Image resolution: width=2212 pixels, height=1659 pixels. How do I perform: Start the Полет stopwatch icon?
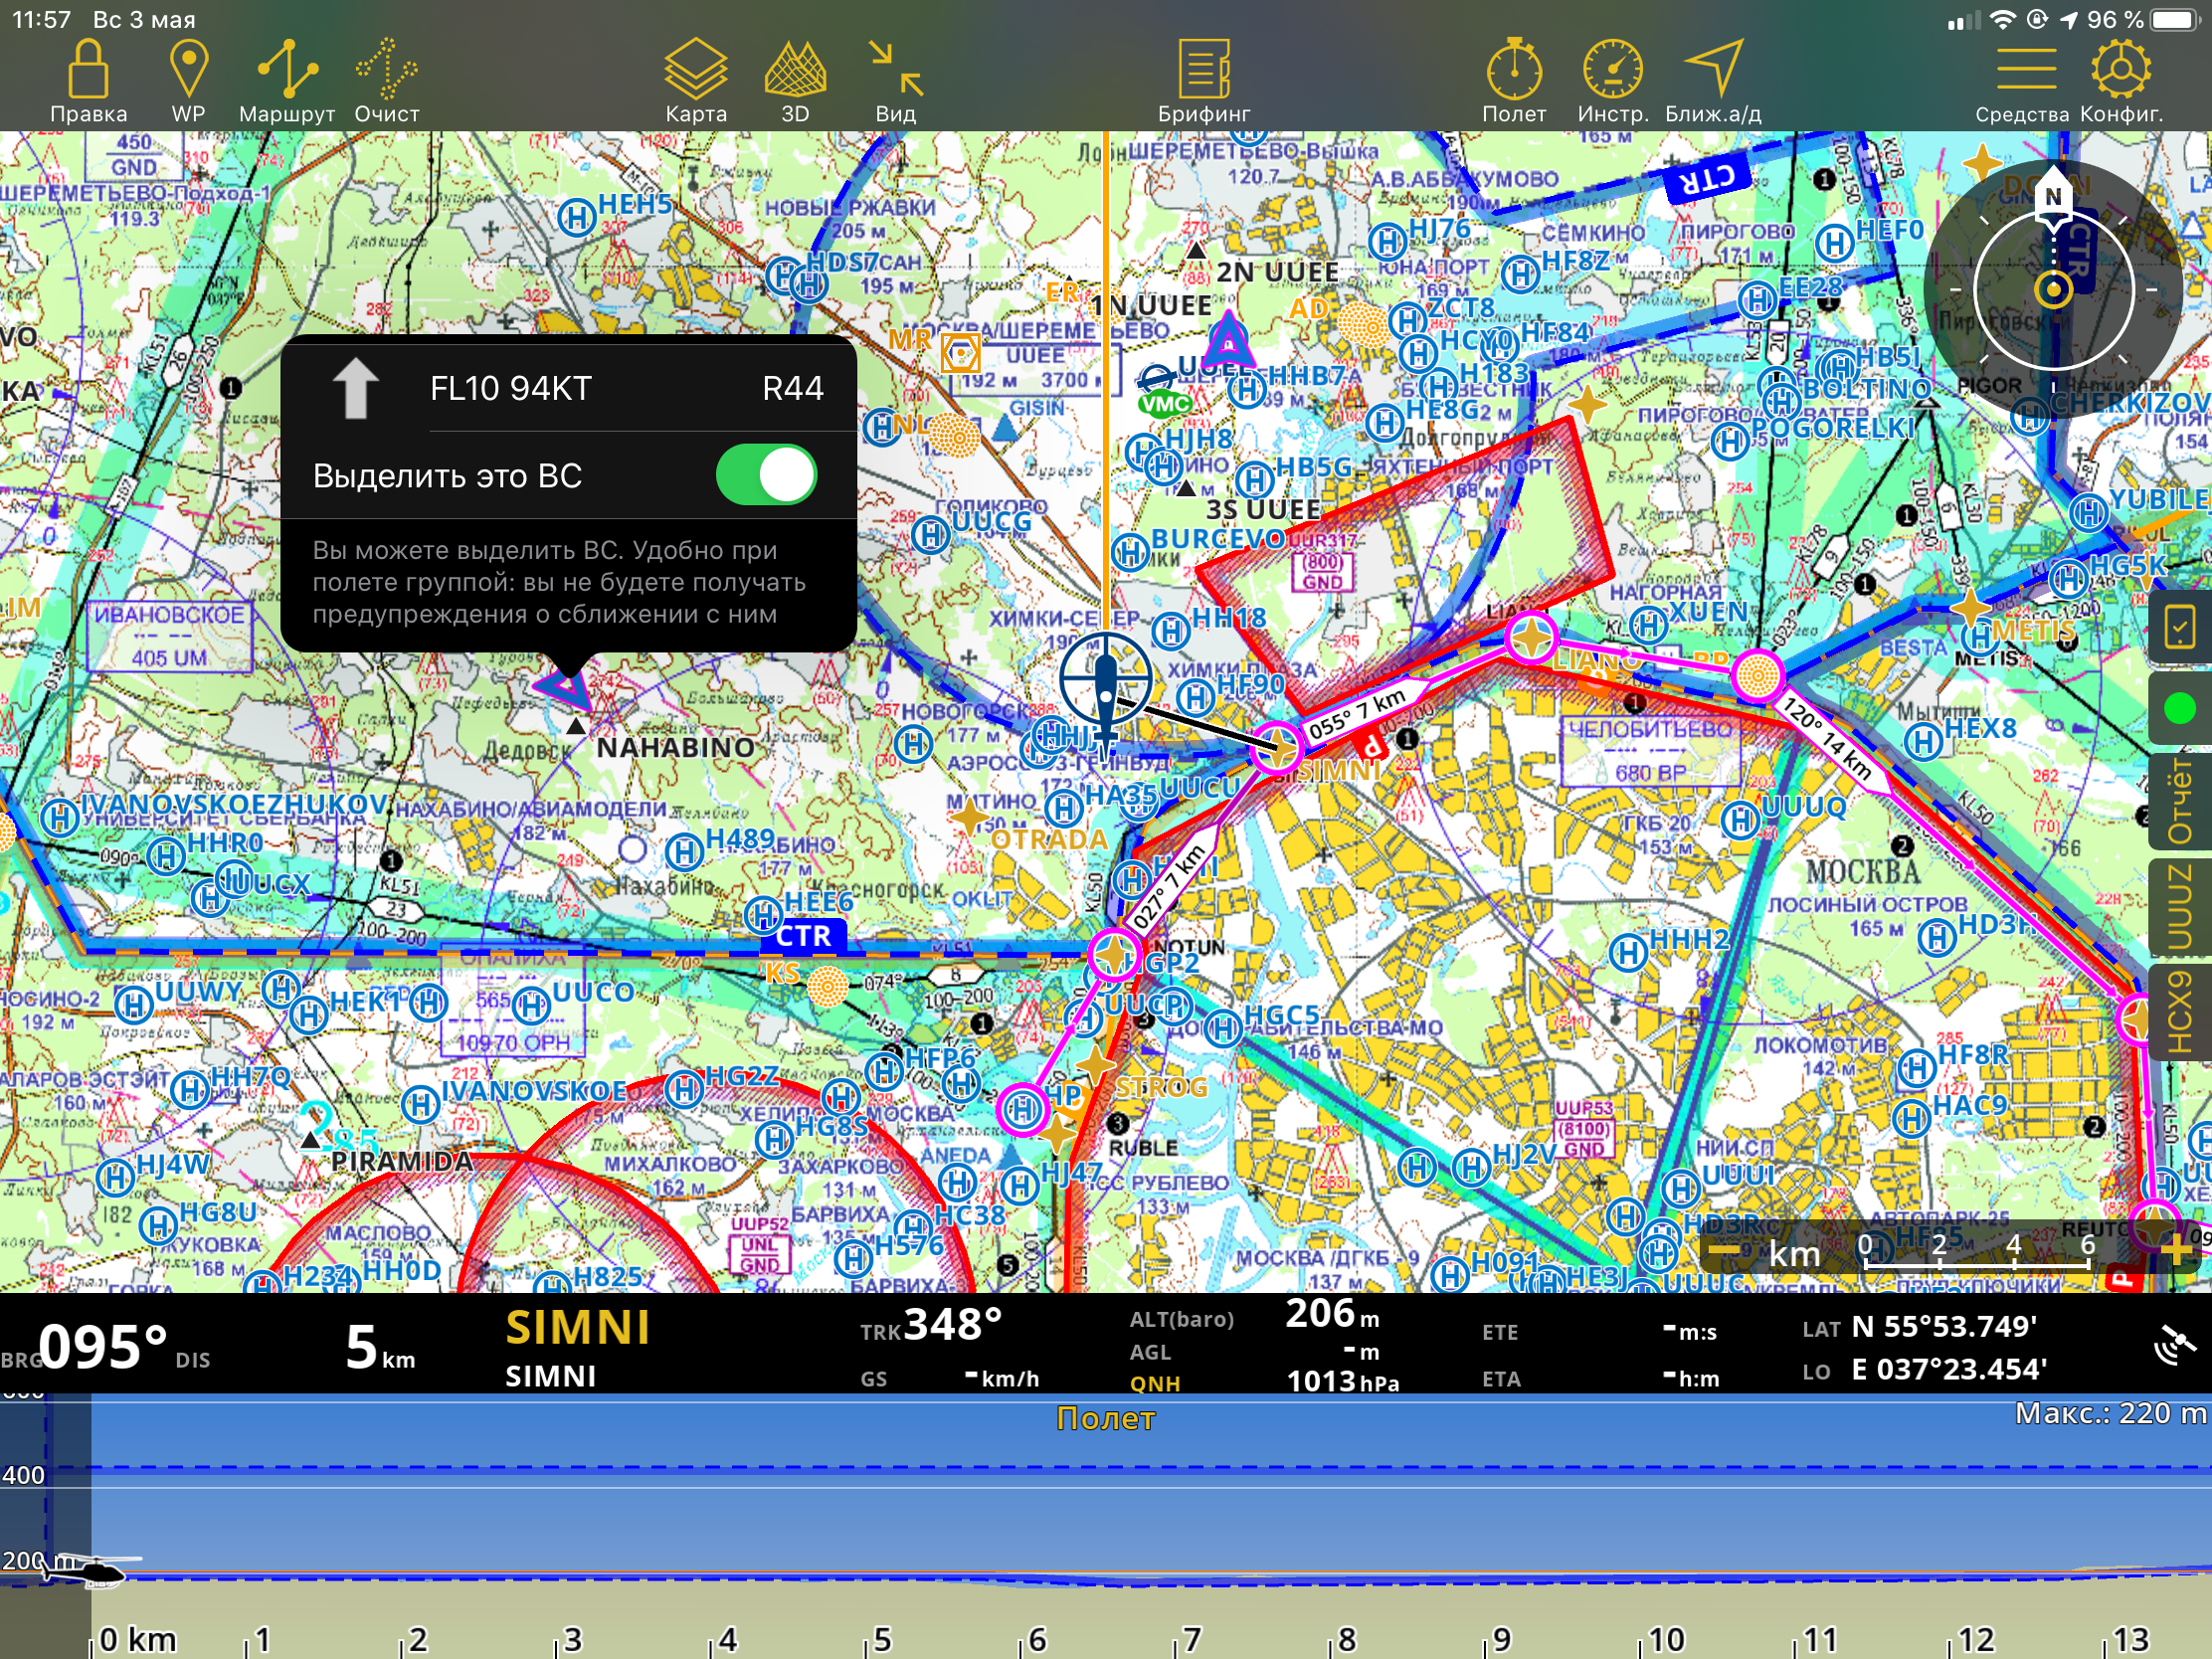coord(1514,70)
